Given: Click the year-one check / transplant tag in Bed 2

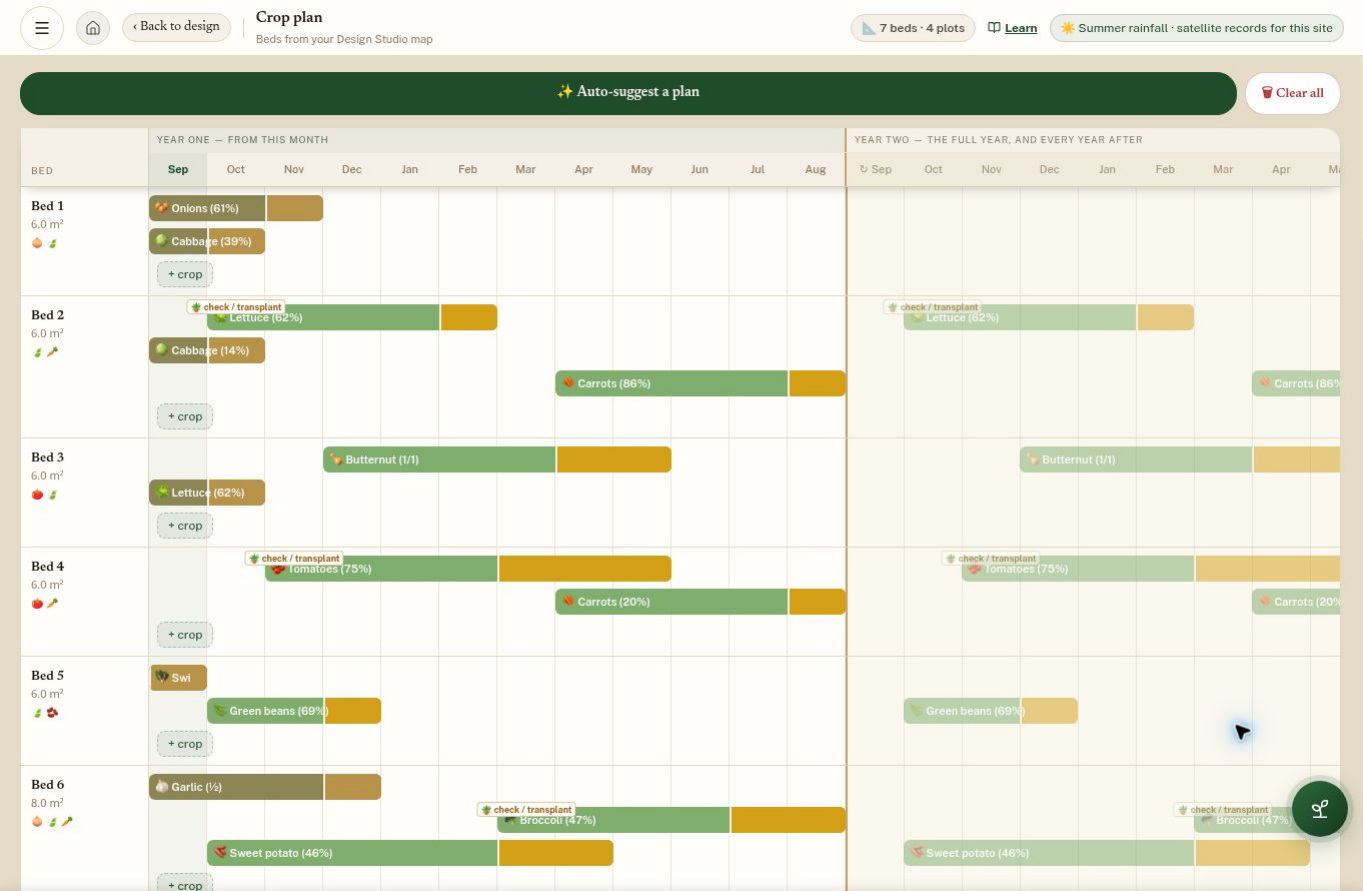Looking at the screenshot, I should tap(236, 307).
